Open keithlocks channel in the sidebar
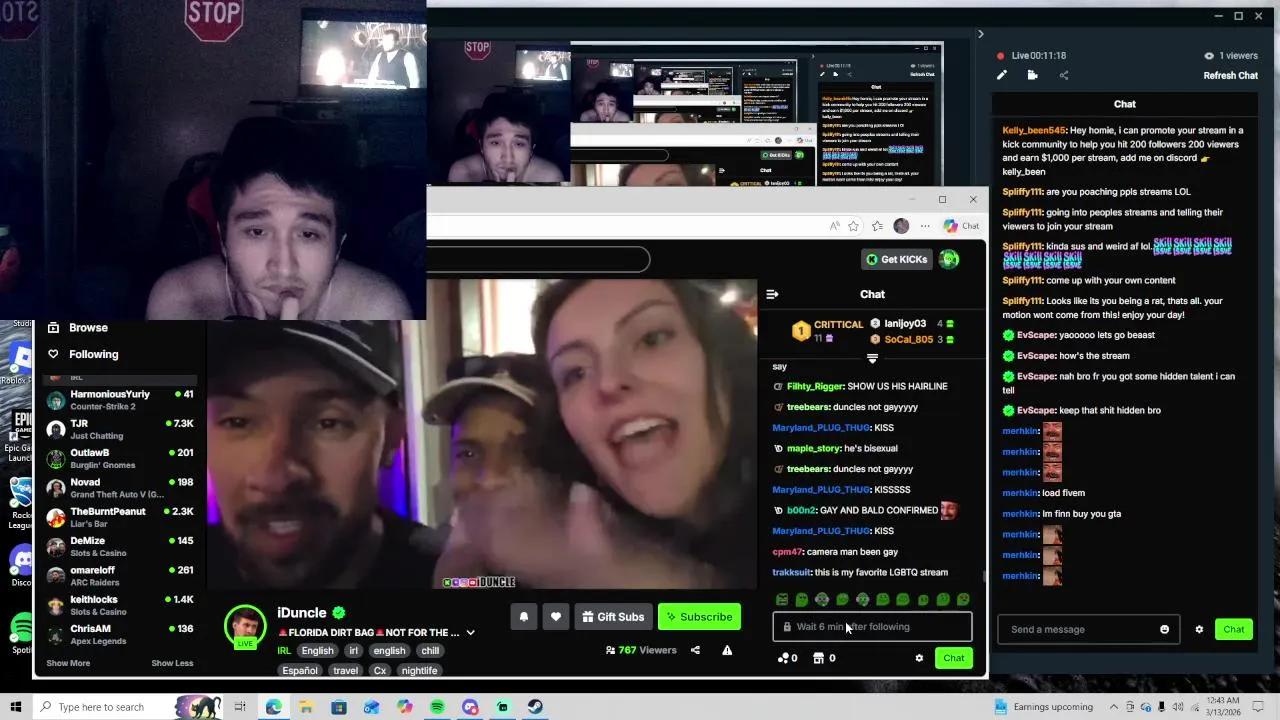Viewport: 1280px width, 720px height. coord(120,605)
